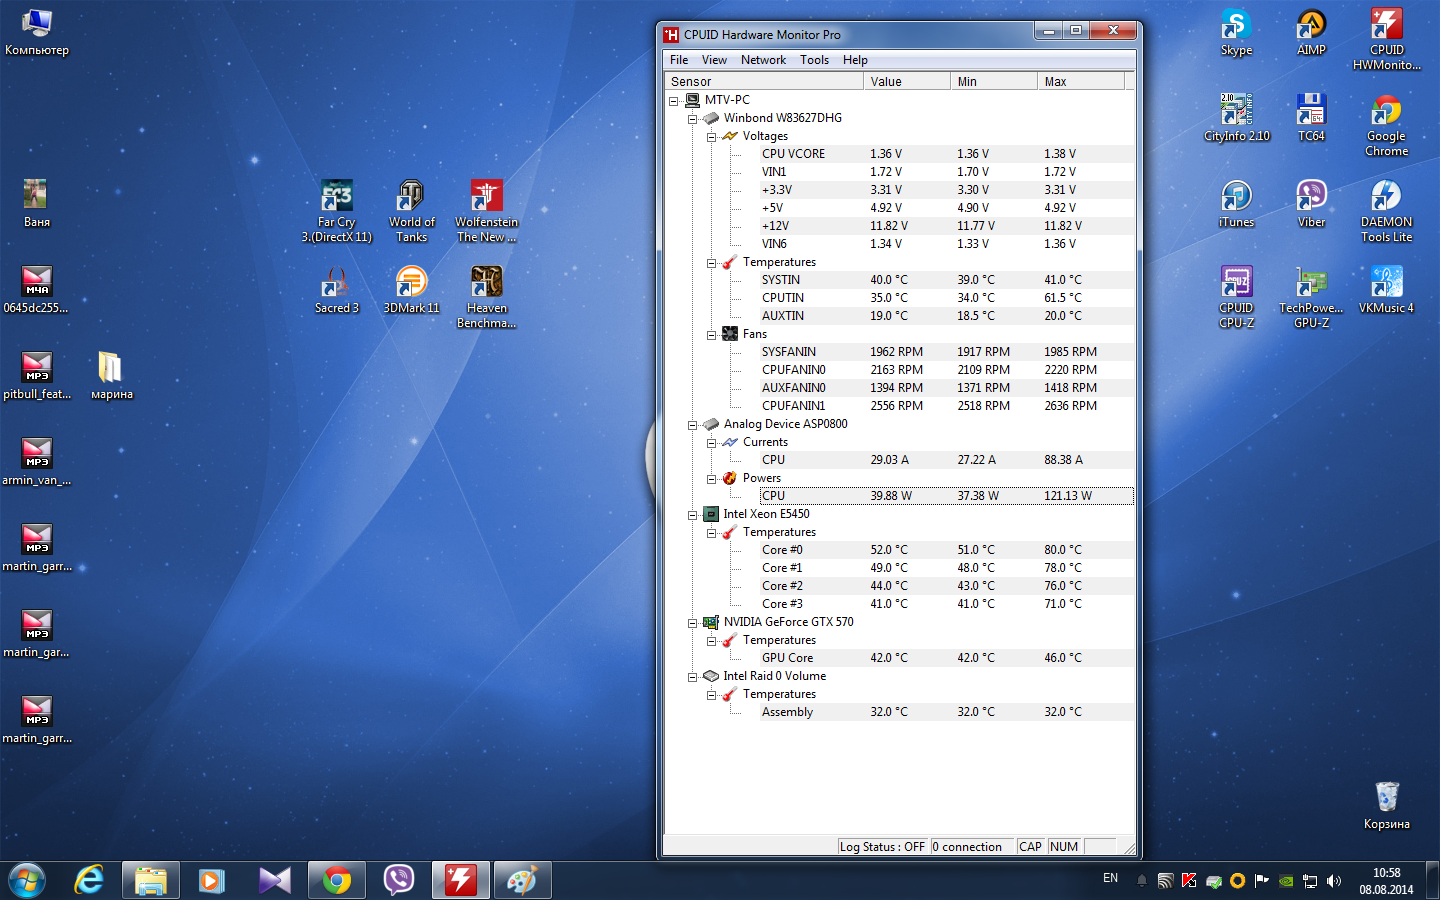This screenshot has height=900, width=1440.
Task: Select the pitbull_feat MP3 file icon
Action: coord(37,376)
